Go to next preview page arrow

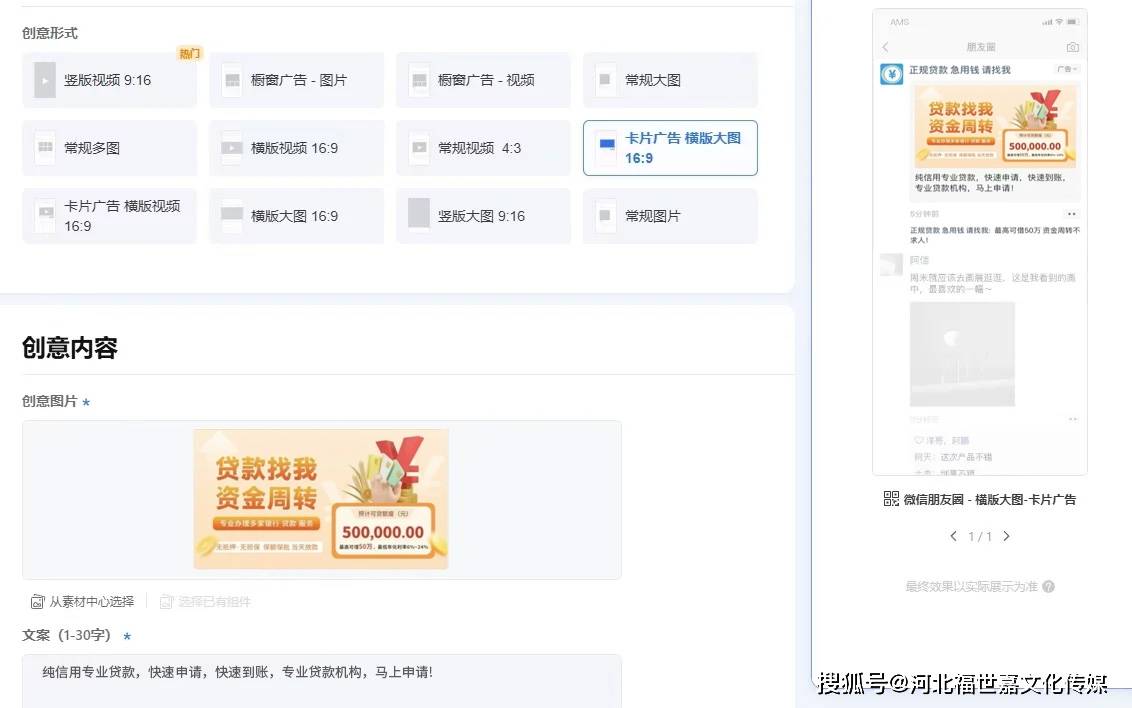[x=1006, y=536]
